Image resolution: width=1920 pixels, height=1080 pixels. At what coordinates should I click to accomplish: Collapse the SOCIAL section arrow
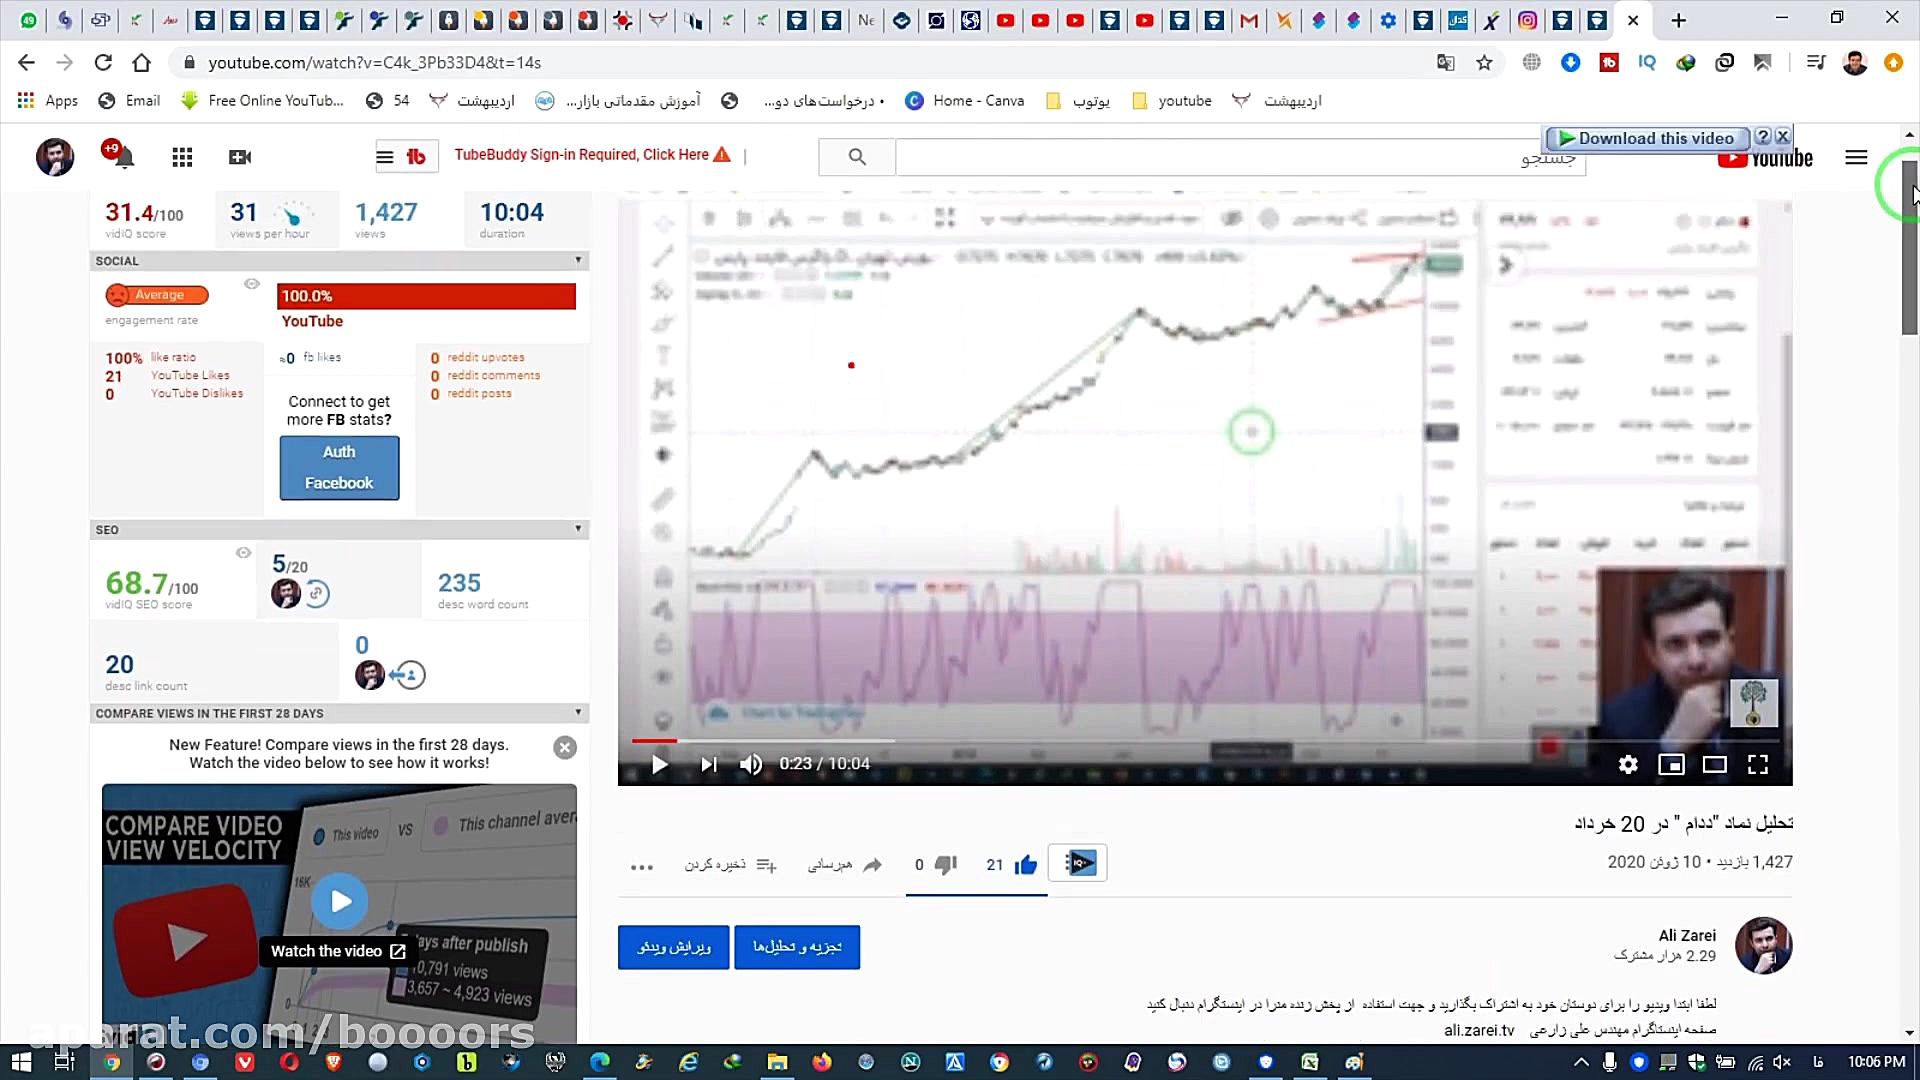point(578,260)
